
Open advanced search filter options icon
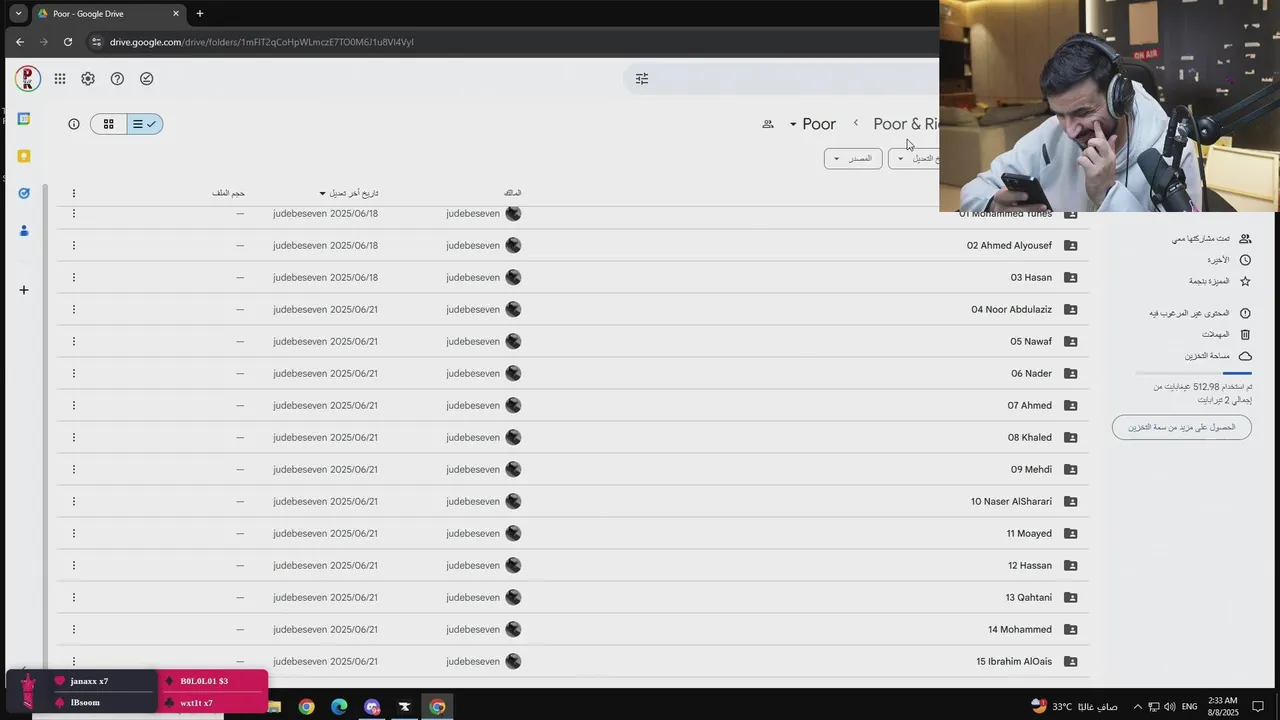[x=642, y=79]
